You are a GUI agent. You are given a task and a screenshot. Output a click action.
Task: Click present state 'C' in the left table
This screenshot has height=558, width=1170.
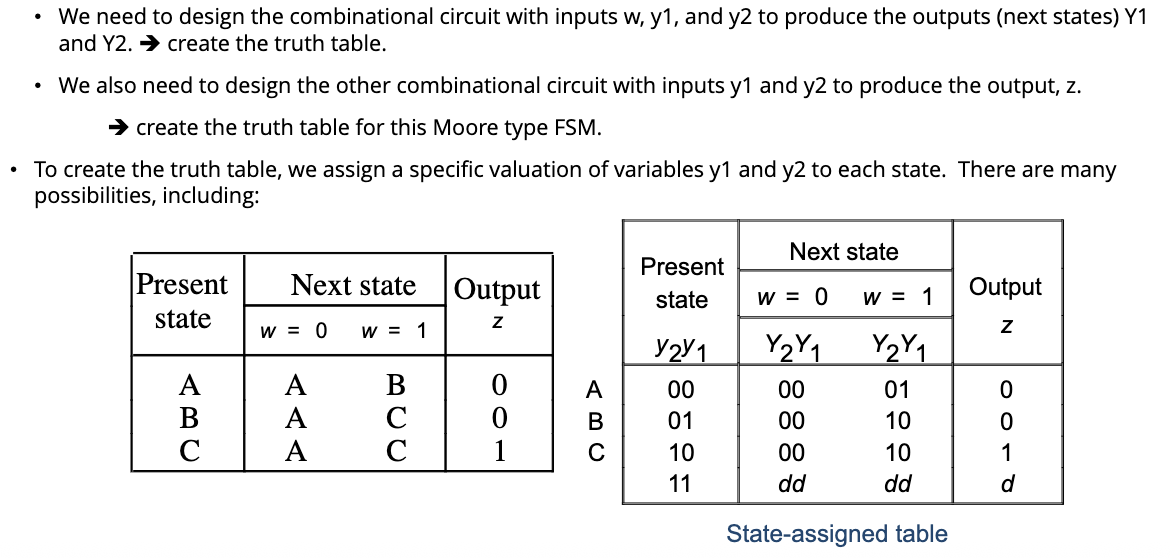click(x=190, y=451)
